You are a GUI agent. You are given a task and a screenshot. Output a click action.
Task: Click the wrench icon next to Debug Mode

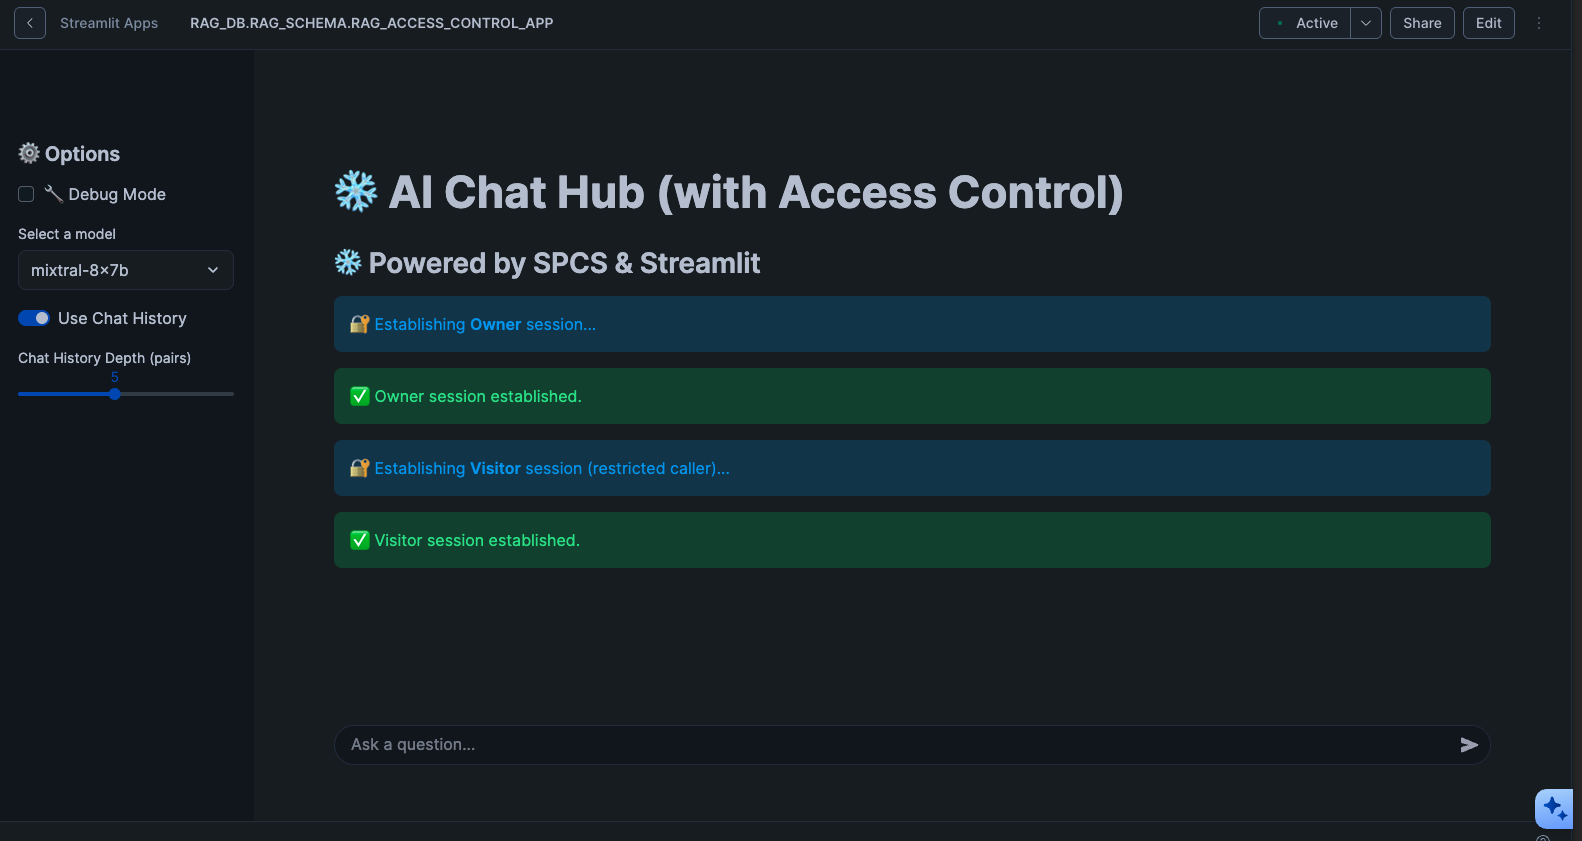pos(52,194)
